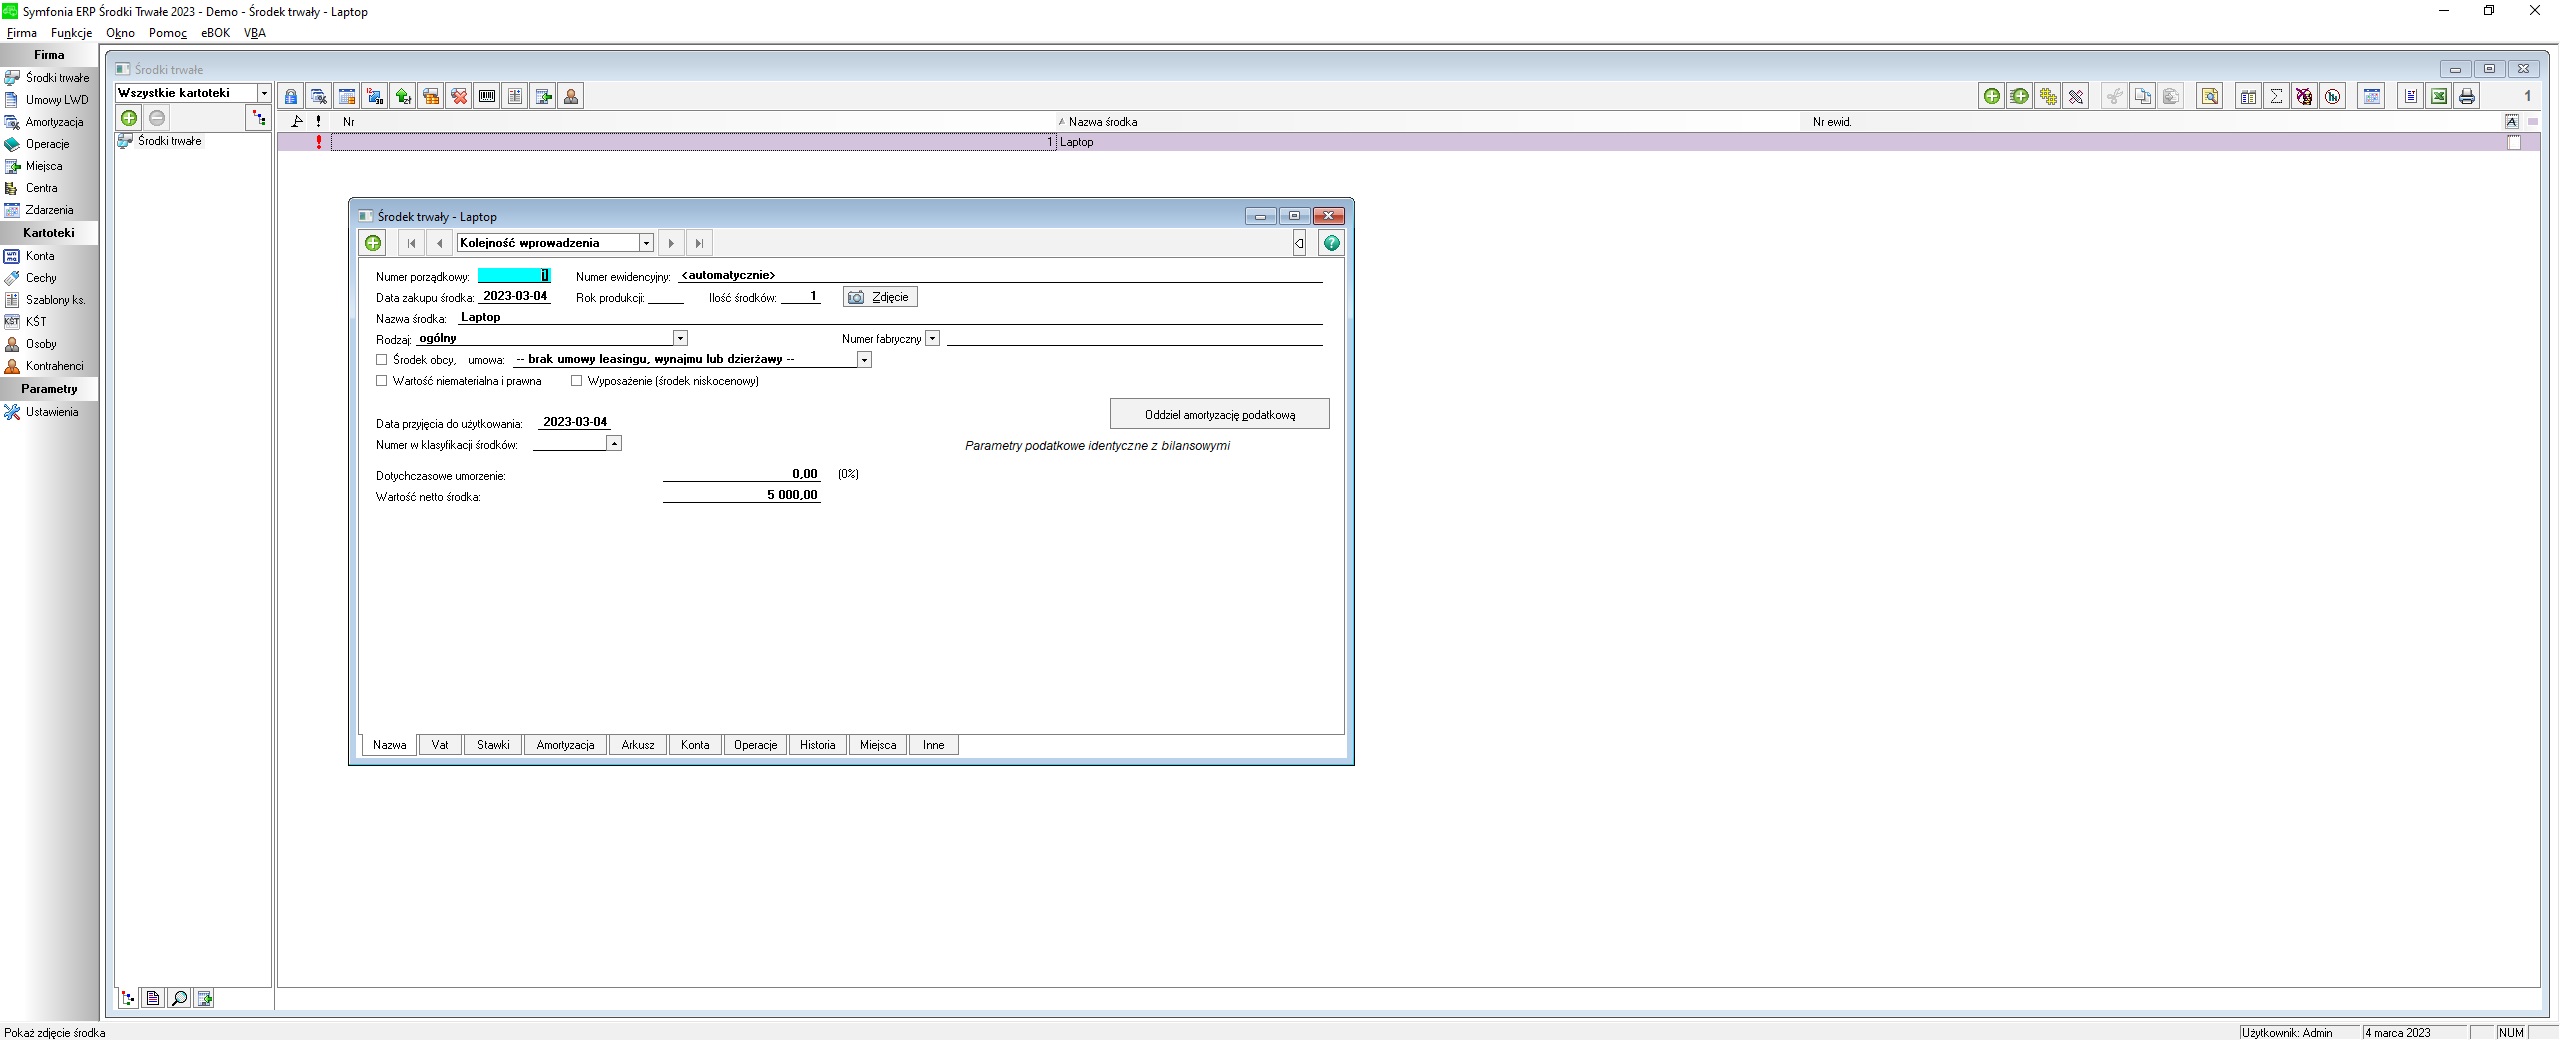The image size is (2560, 1040).
Task: Open Ustawienia in the sidebar
Action: pos(51,412)
